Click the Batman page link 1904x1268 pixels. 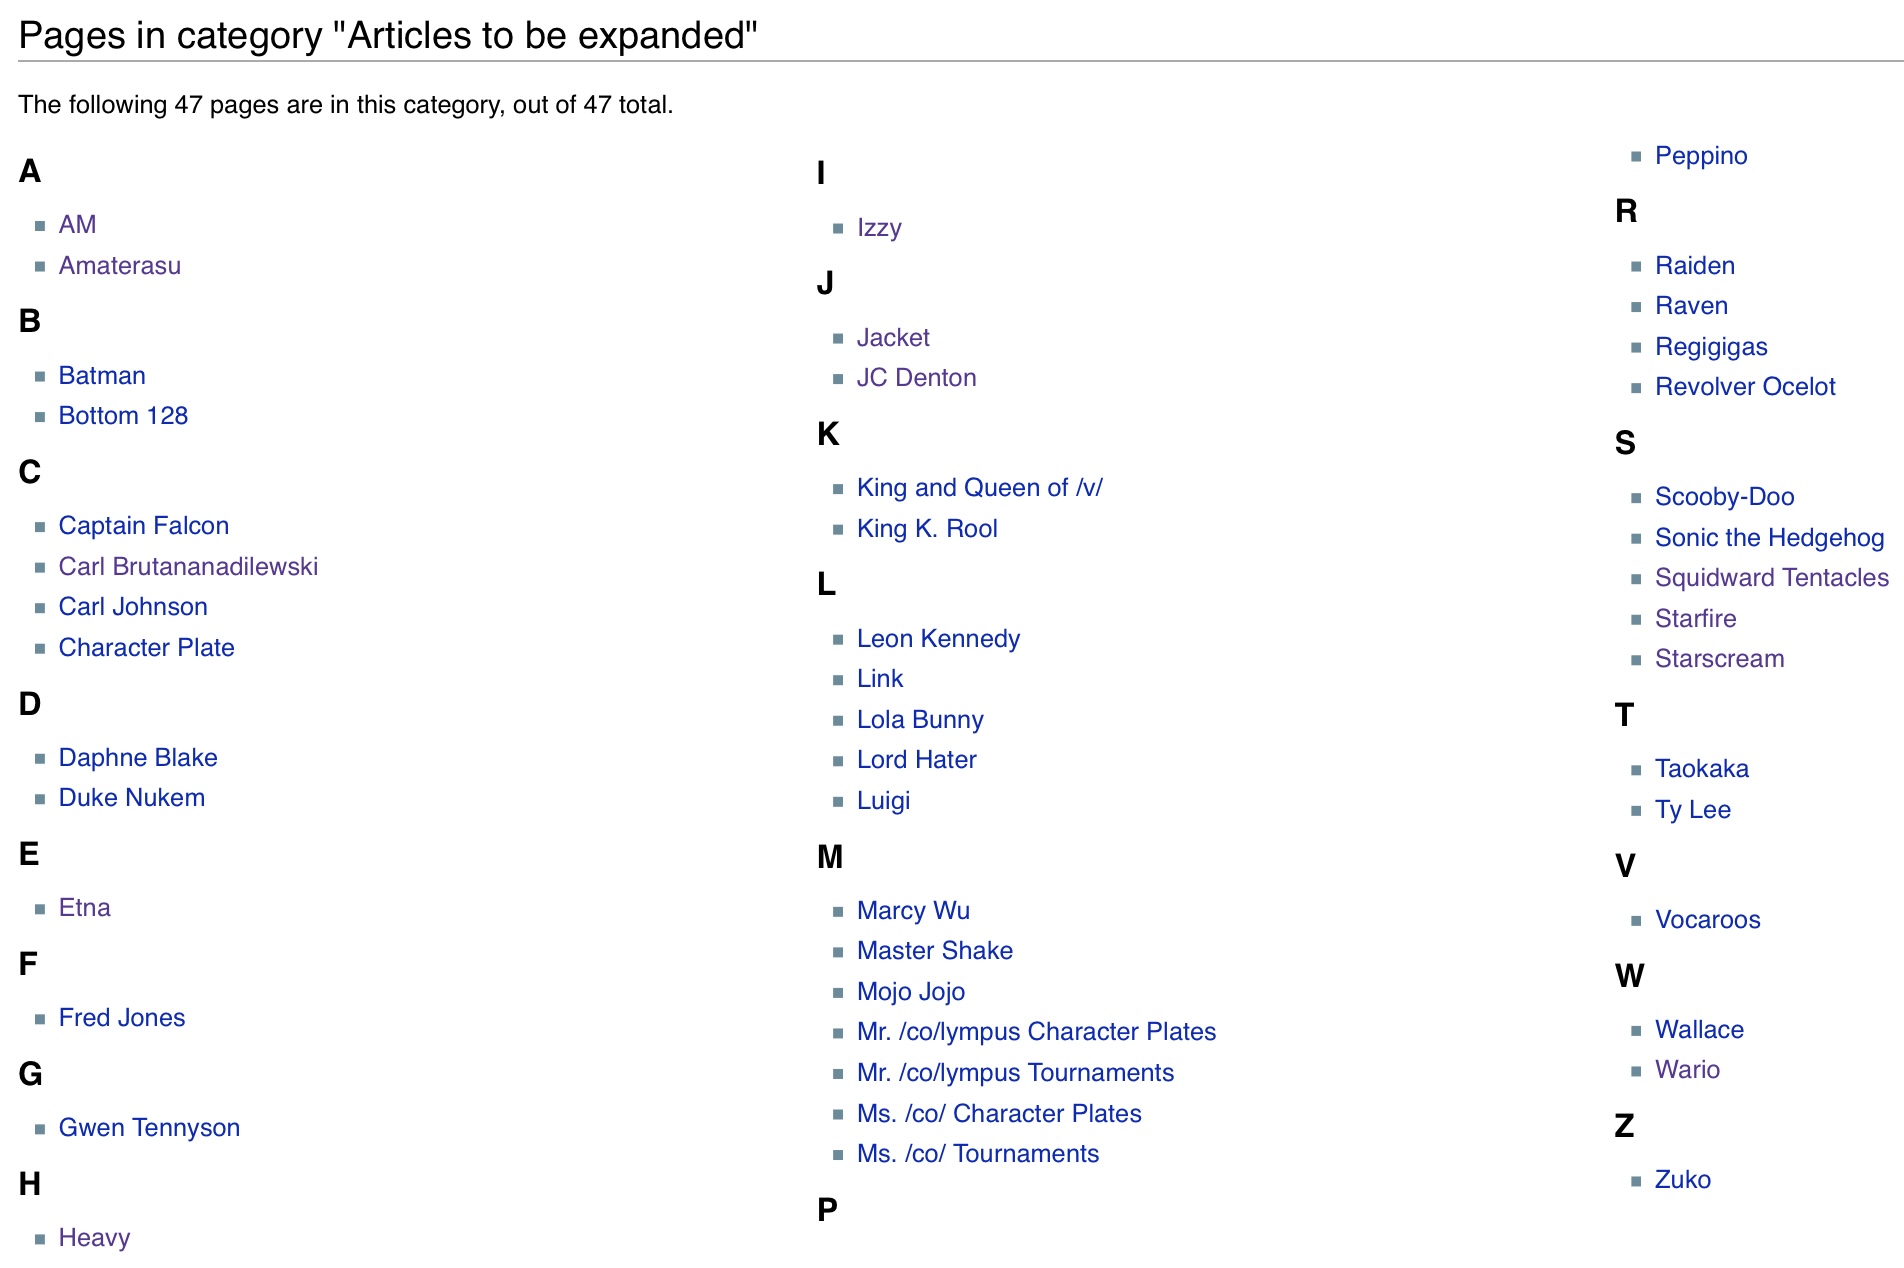[x=102, y=376]
